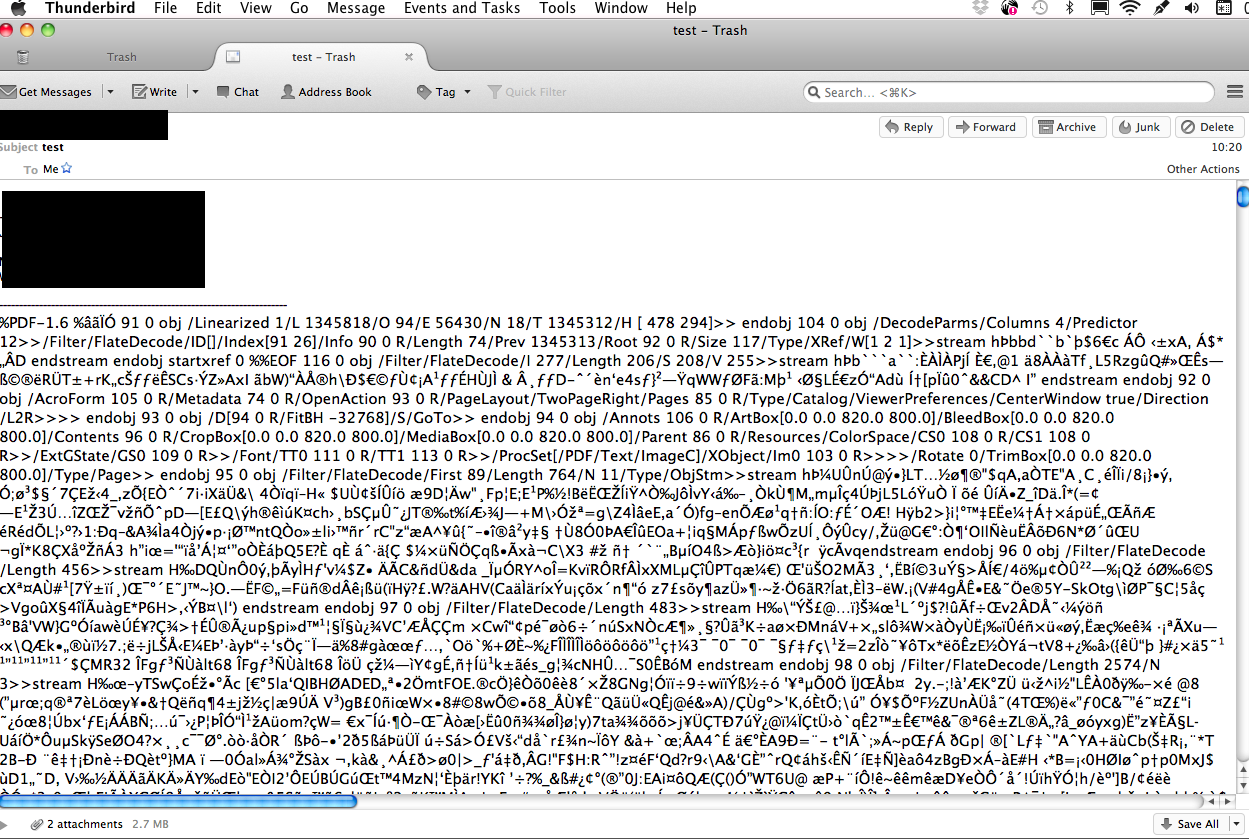This screenshot has height=839, width=1249.
Task: Click the horizontal scrollbar thumb
Action: [179, 801]
